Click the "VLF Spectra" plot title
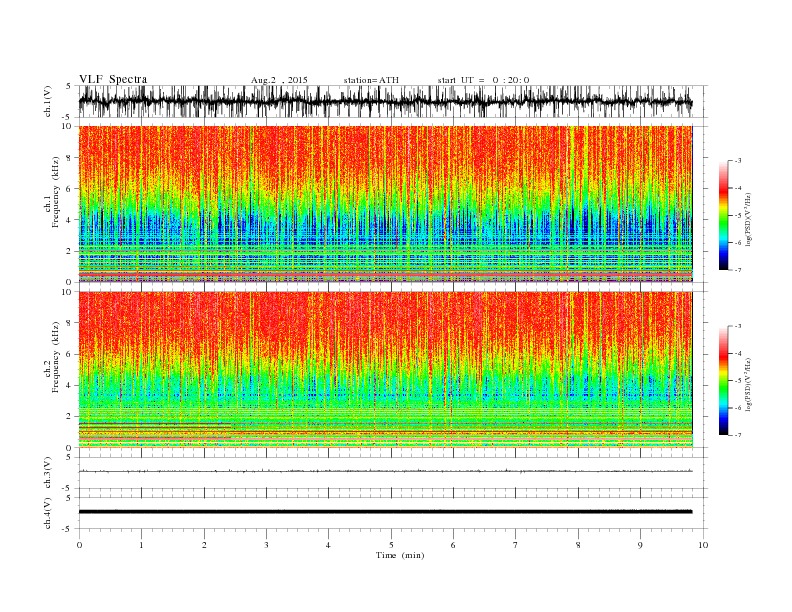Image resolution: width=792 pixels, height=612 pixels. [x=113, y=79]
